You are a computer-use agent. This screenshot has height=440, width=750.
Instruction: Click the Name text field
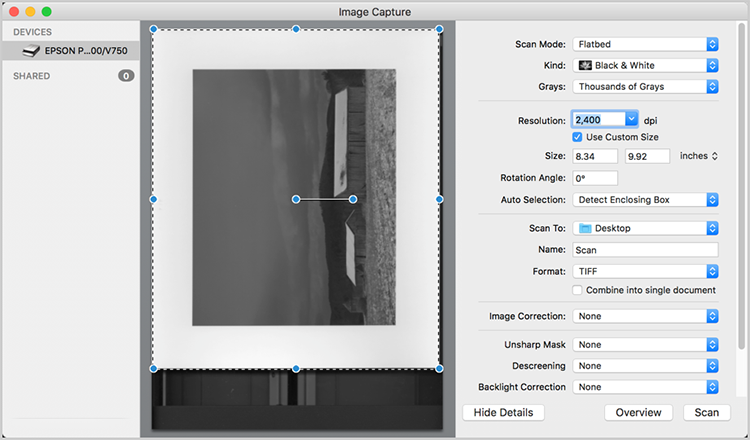(645, 250)
